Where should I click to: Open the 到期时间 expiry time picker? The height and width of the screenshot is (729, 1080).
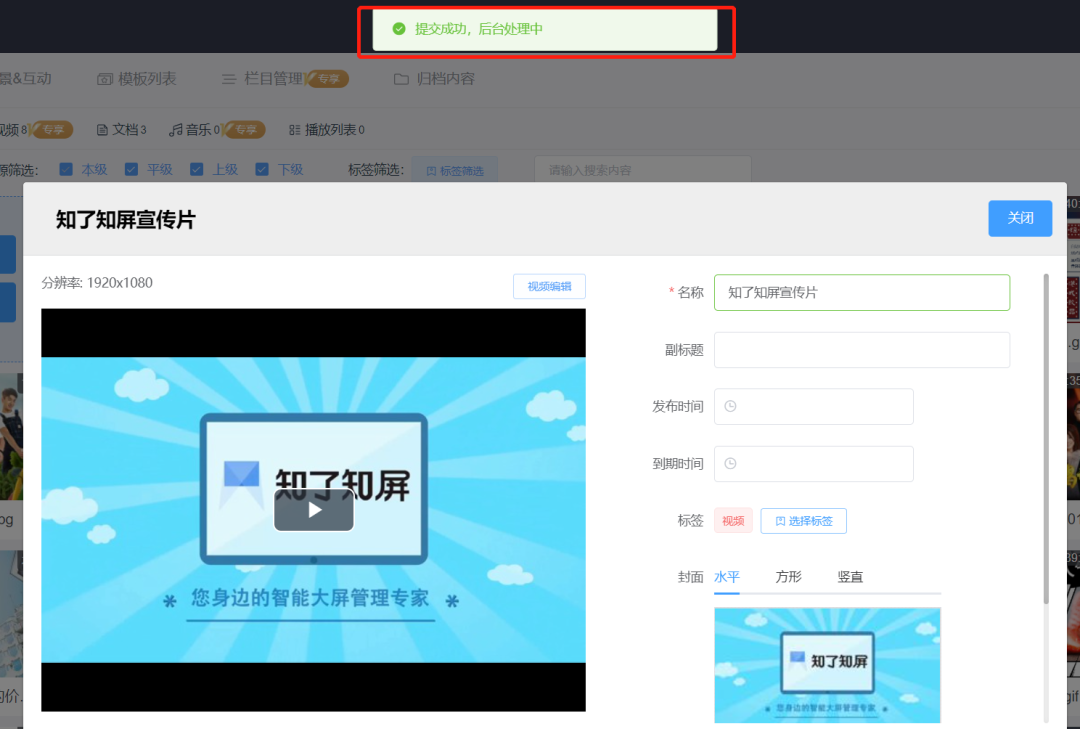[x=813, y=464]
